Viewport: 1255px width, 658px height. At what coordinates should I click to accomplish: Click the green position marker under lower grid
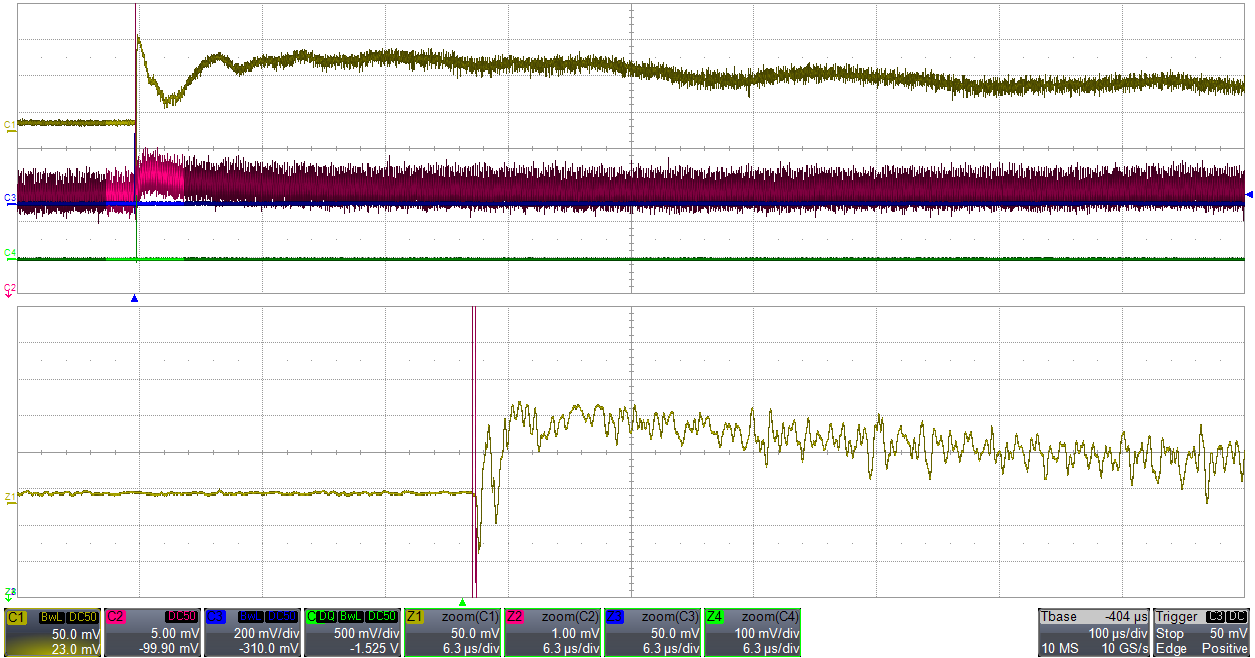pos(462,602)
